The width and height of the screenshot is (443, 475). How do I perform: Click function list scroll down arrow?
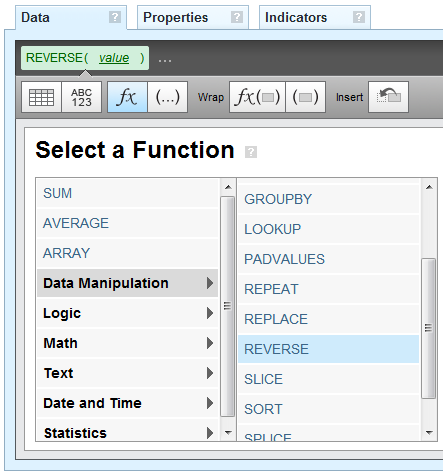click(x=429, y=433)
